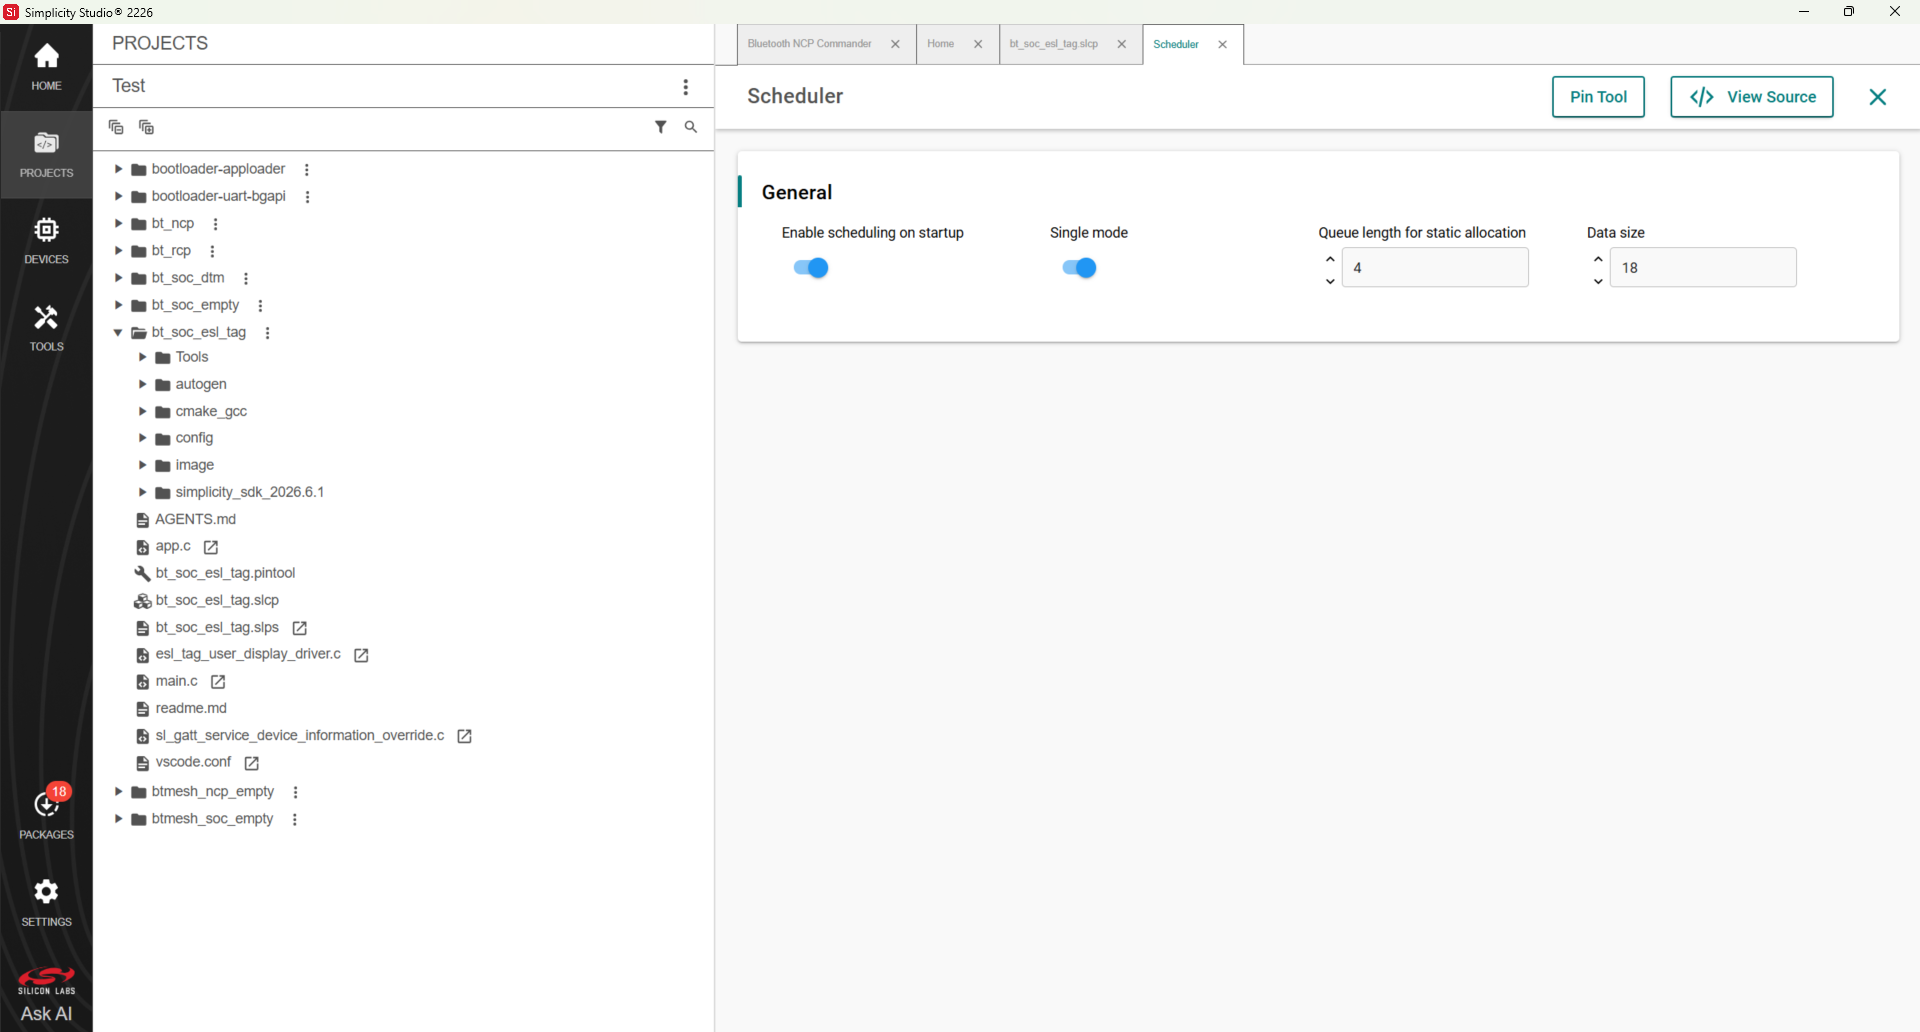Click the collapse all projects icon
The height and width of the screenshot is (1032, 1920).
tap(116, 127)
